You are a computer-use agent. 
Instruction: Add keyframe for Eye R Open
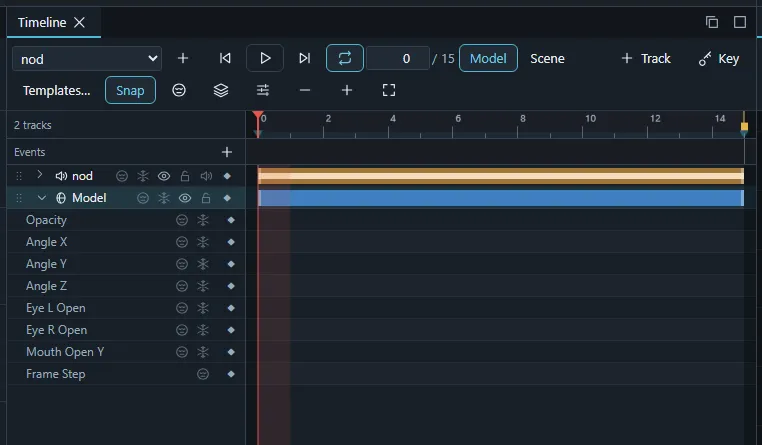pos(231,330)
